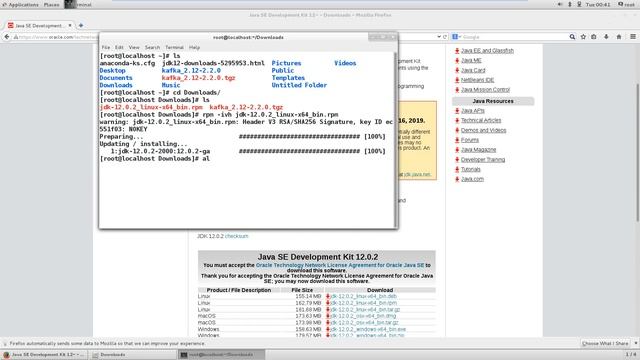
Task: Click the terminal title bar root@localhost:~/Downloads
Action: click(x=248, y=37)
